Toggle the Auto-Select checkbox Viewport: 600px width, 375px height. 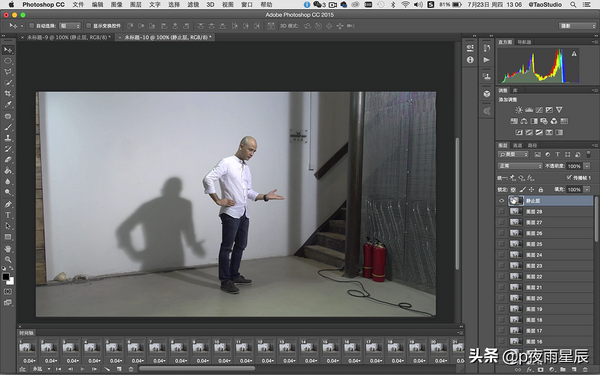click(x=32, y=26)
